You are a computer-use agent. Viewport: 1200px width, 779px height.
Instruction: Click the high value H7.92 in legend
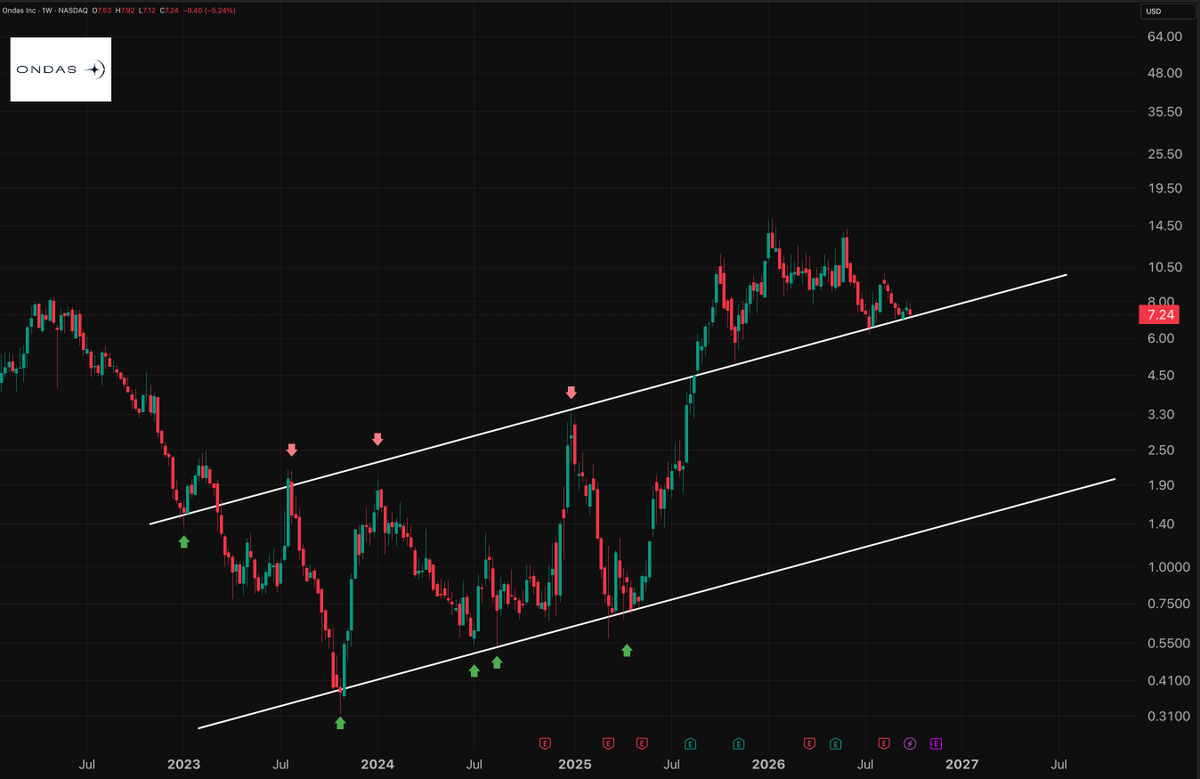tap(124, 10)
